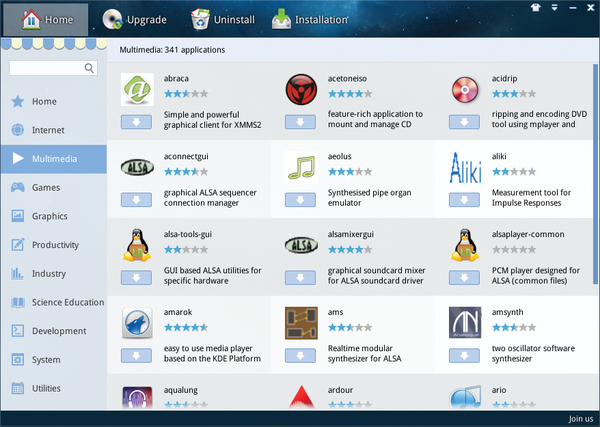
Task: Click the abraca app name
Action: tap(176, 78)
